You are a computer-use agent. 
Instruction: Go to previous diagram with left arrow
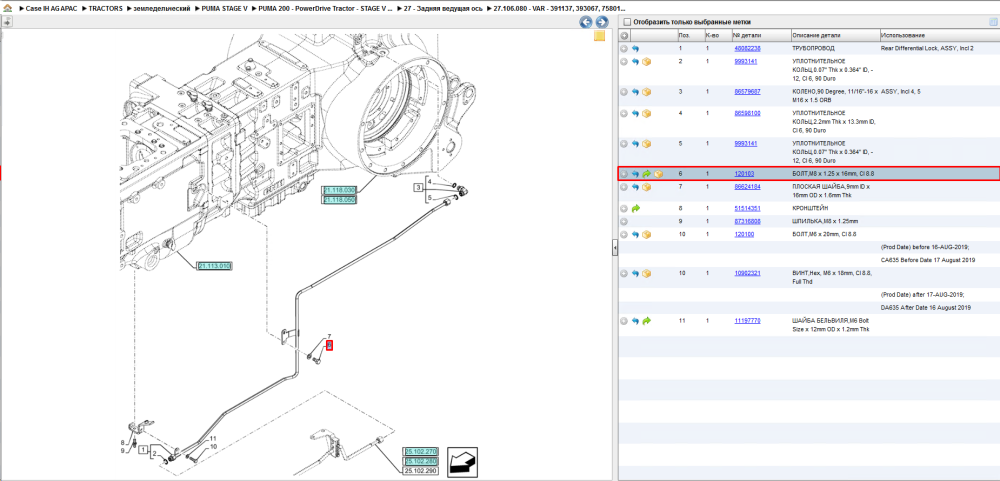[585, 22]
